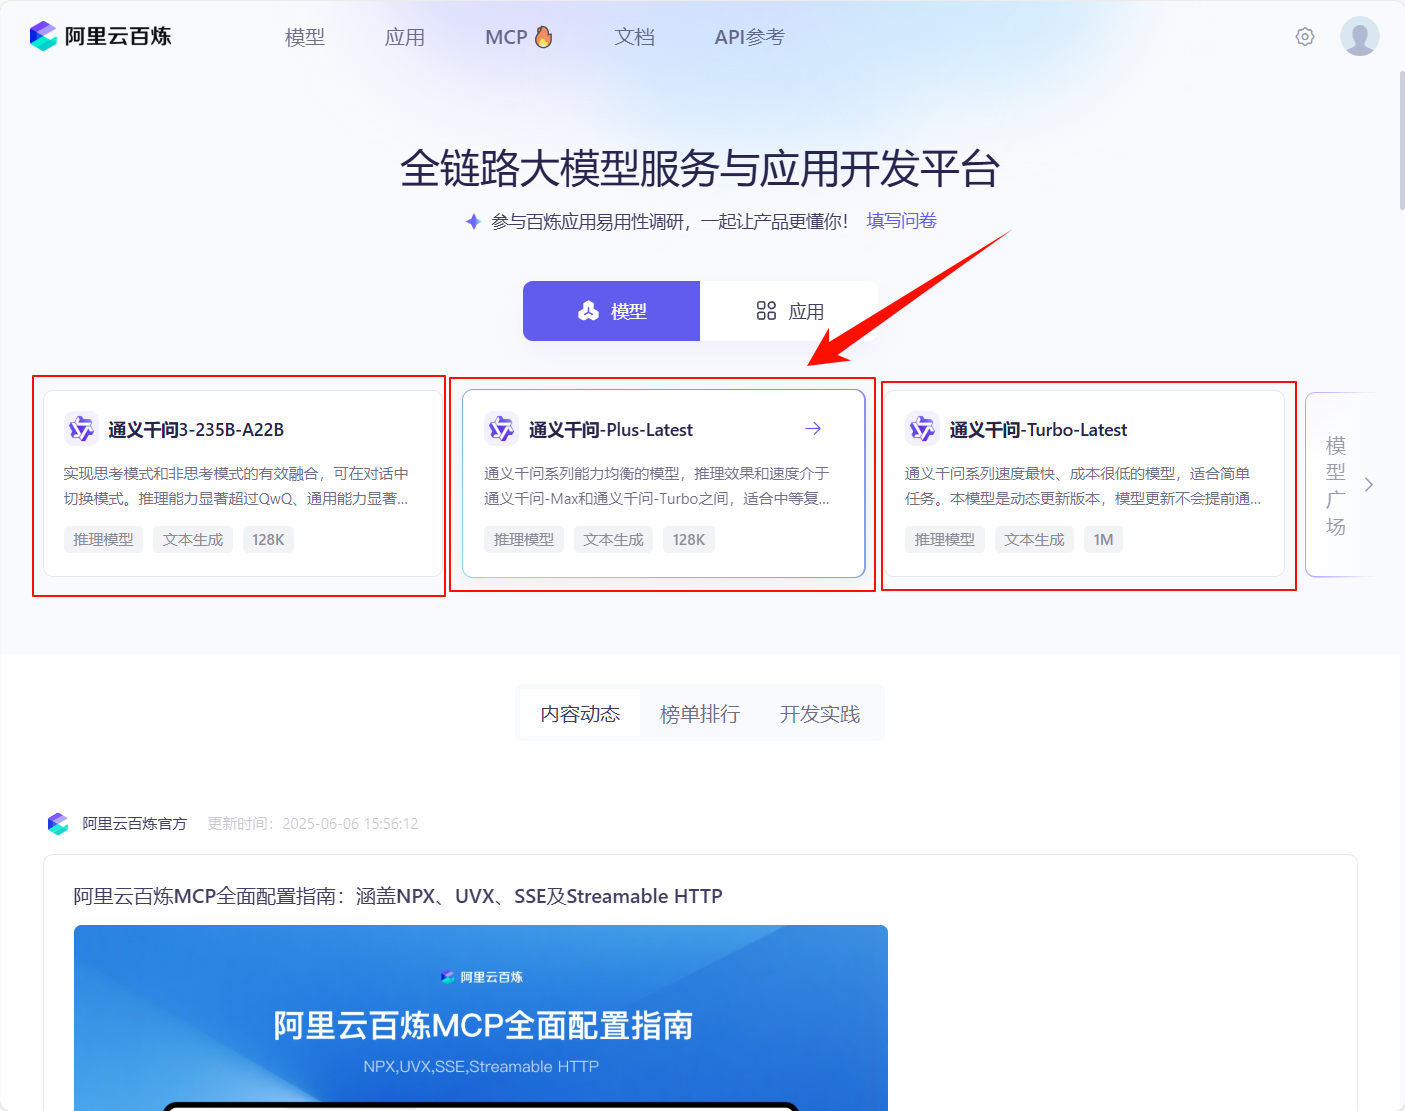The height and width of the screenshot is (1111, 1405).
Task: Click the 128K tag on 通义千问3-235B-A22B card
Action: click(268, 540)
